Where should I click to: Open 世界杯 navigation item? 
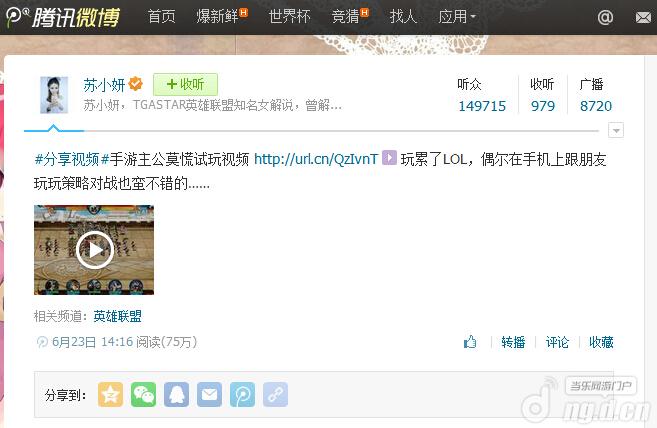pos(290,17)
